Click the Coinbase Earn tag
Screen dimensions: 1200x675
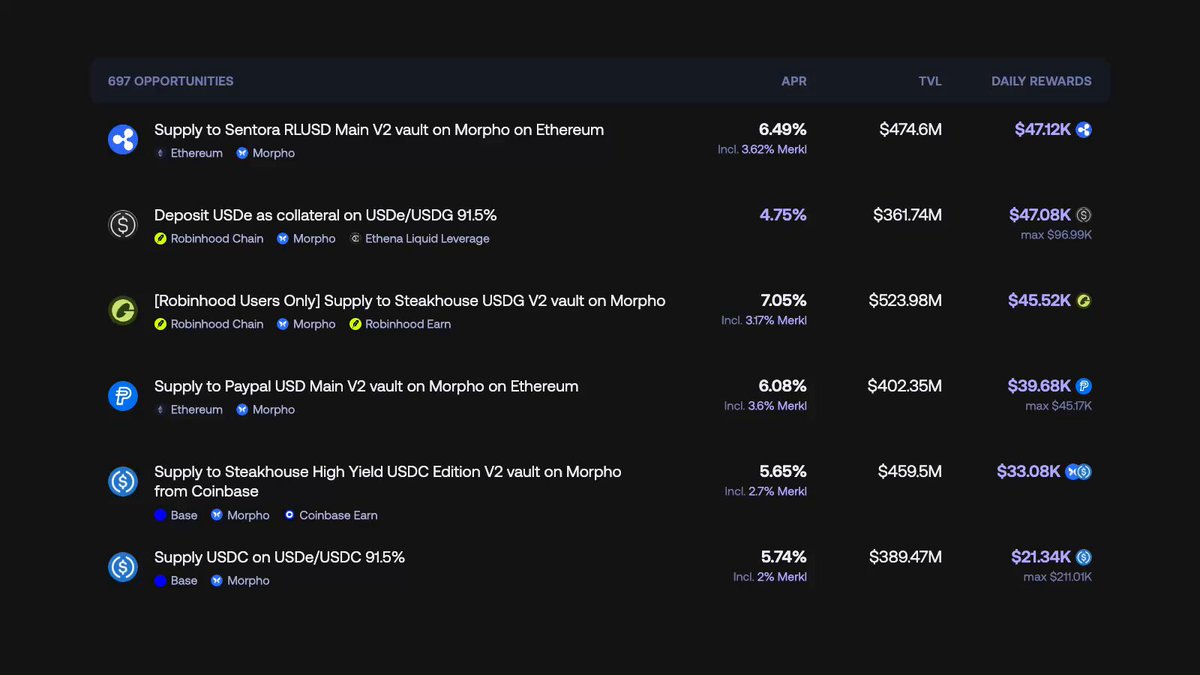330,515
